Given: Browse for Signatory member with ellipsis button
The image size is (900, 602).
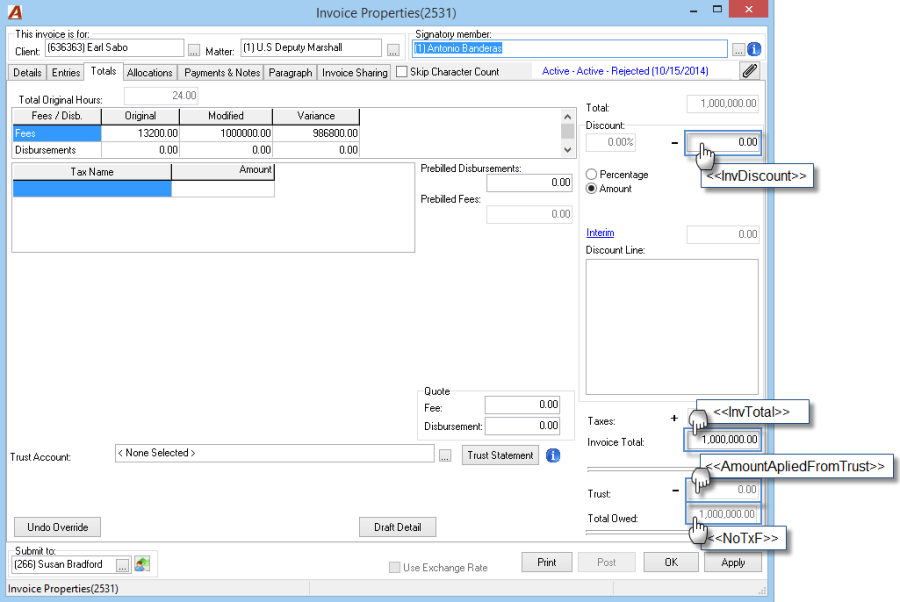Looking at the screenshot, I should pyautogui.click(x=738, y=50).
